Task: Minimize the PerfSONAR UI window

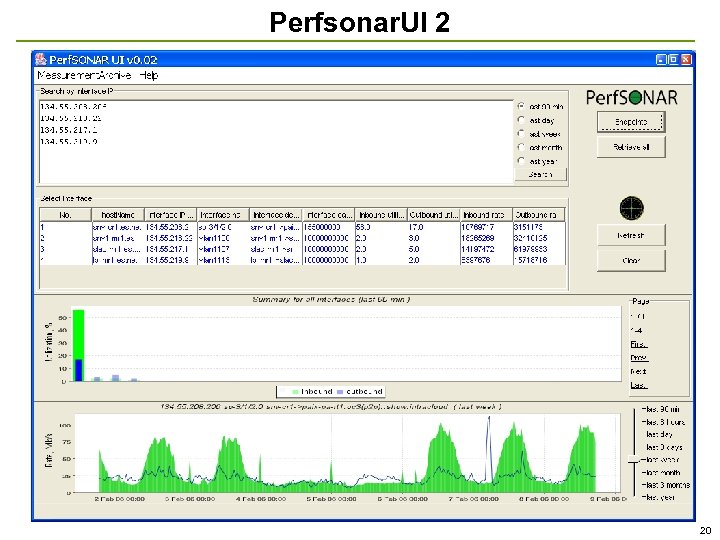Action: (x=661, y=60)
